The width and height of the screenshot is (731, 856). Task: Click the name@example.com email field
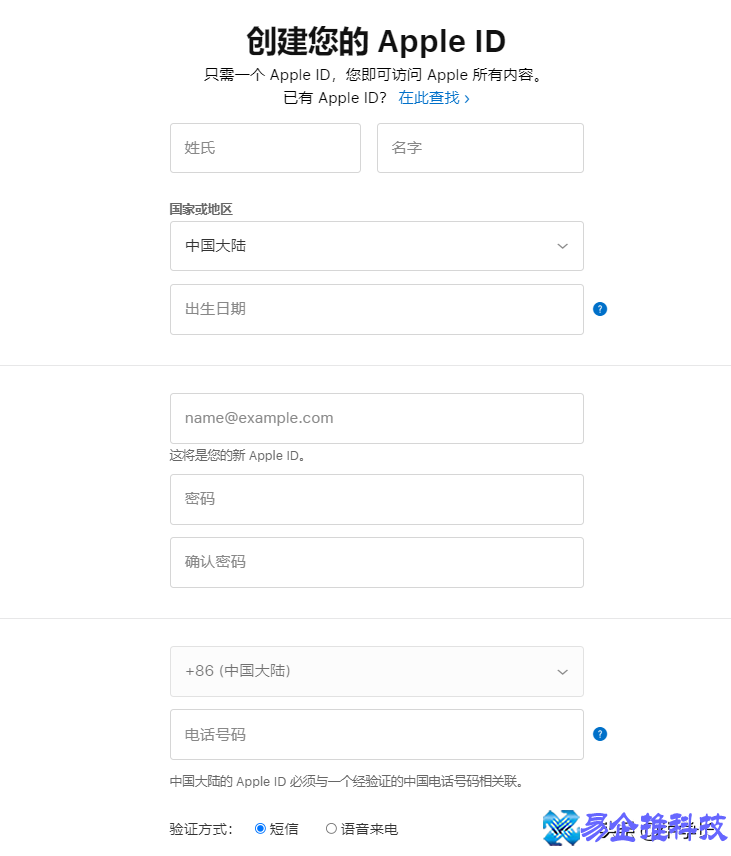click(x=377, y=418)
